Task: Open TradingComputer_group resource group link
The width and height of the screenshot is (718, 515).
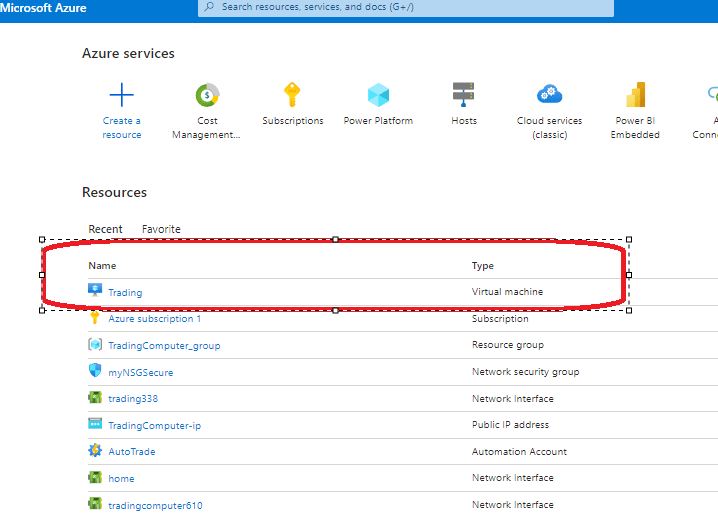Action: click(x=164, y=345)
